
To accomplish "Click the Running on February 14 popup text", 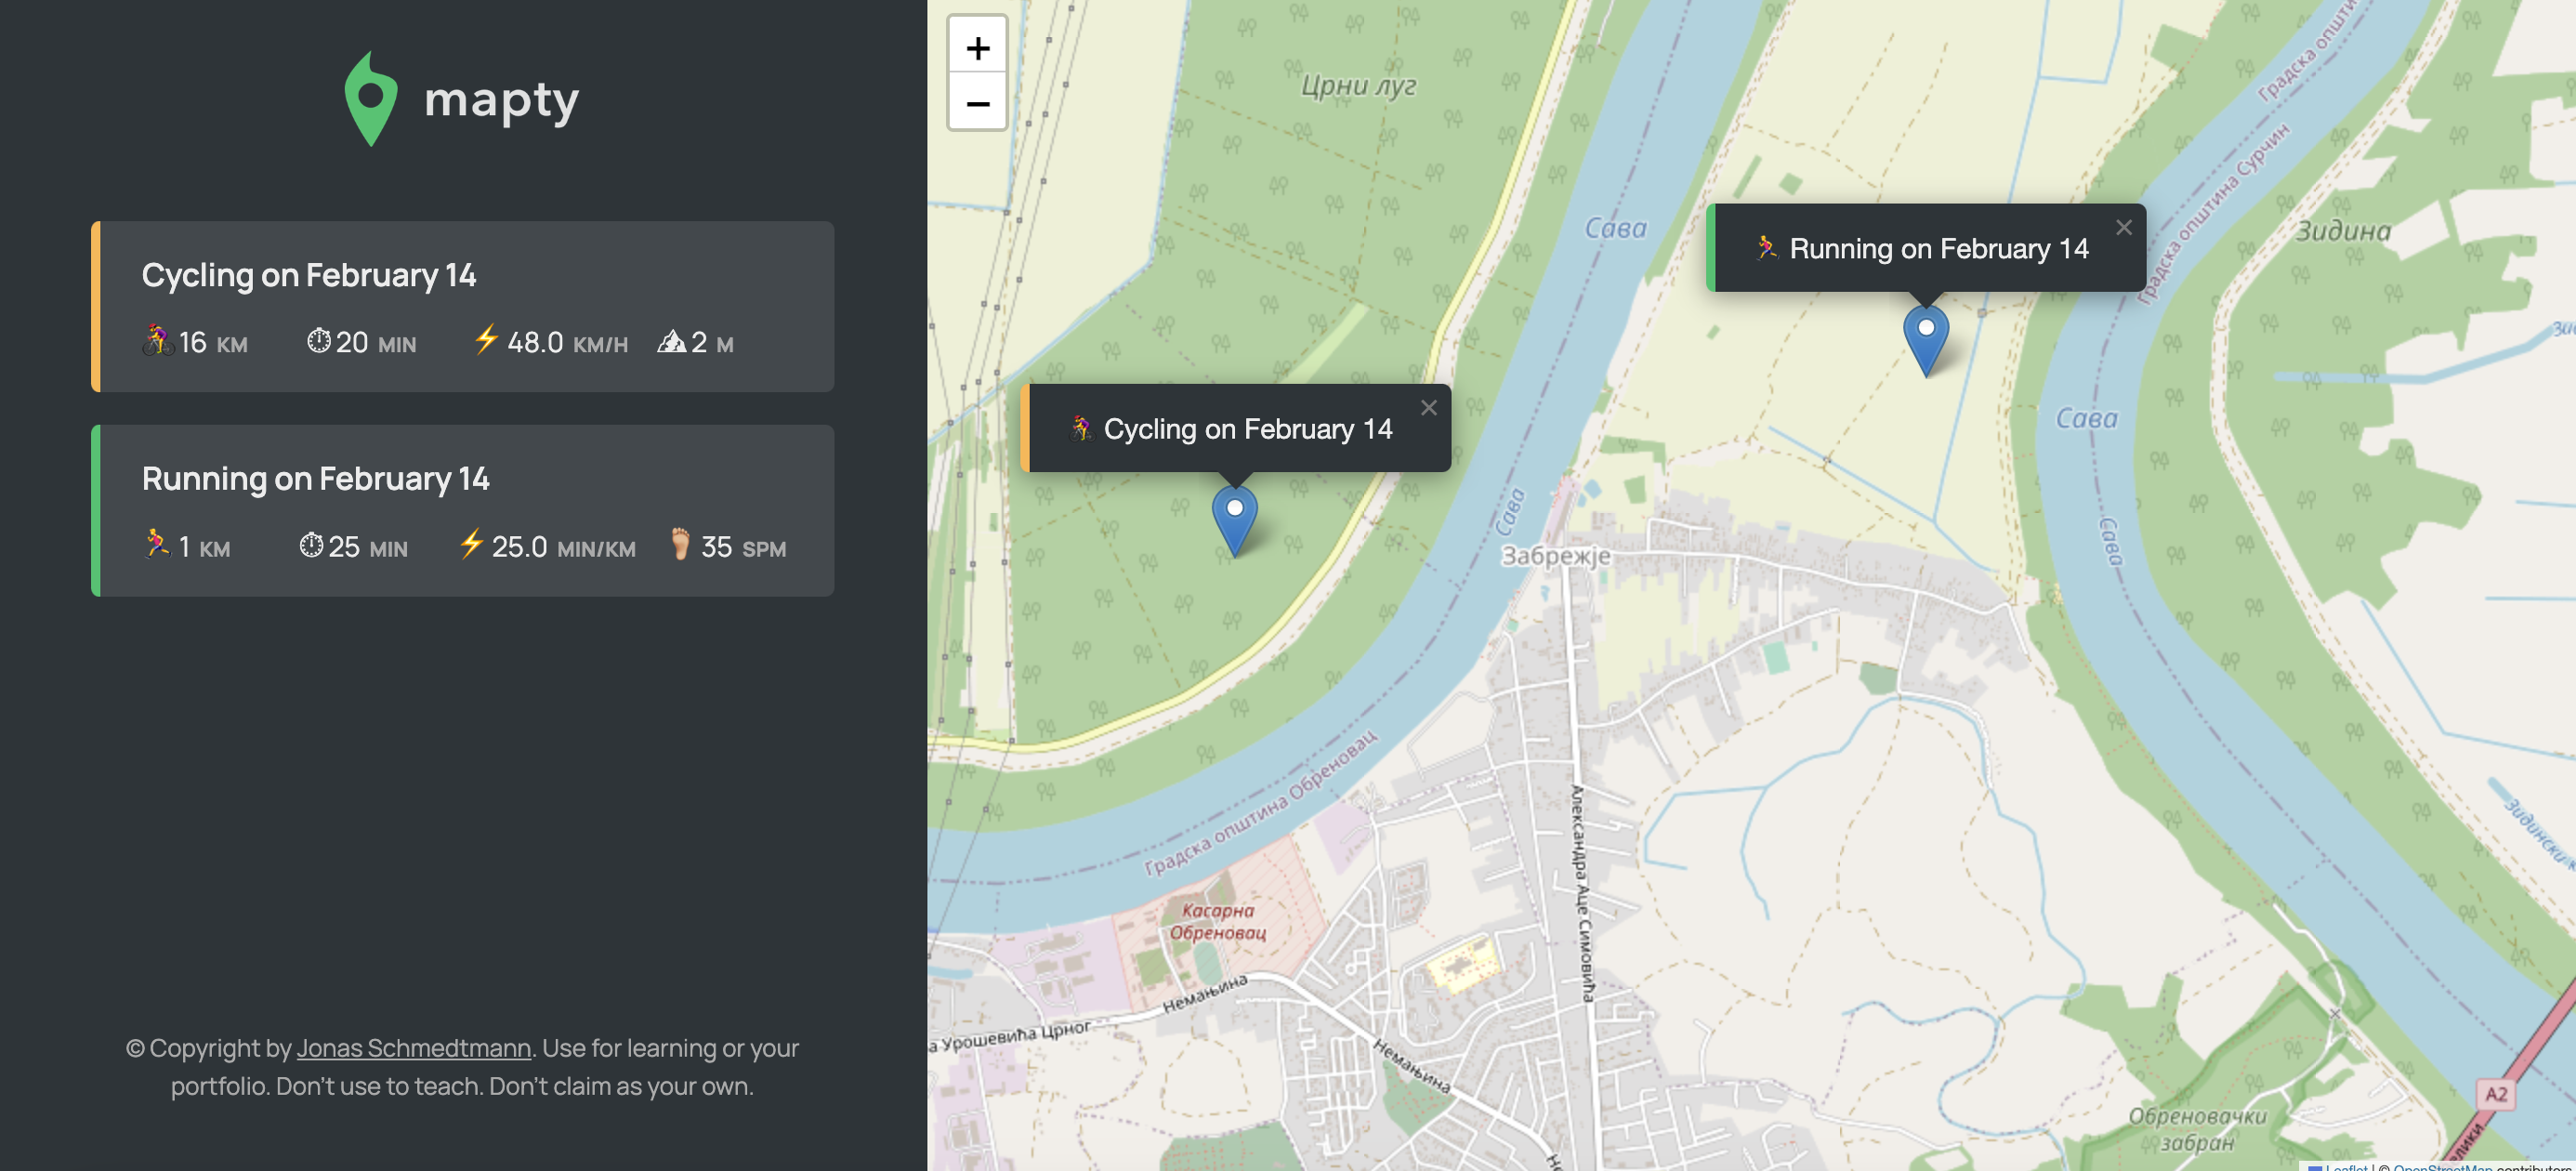I will point(1938,248).
